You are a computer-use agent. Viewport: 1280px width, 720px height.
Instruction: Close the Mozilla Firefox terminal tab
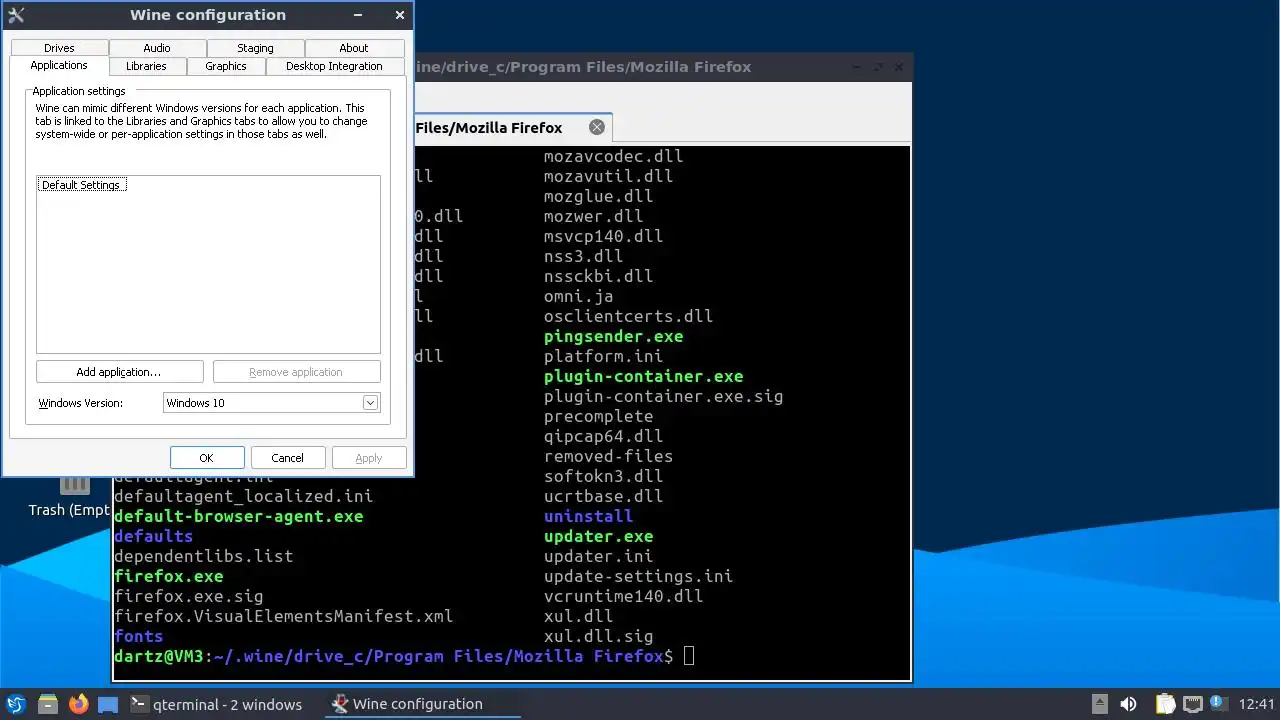click(597, 127)
